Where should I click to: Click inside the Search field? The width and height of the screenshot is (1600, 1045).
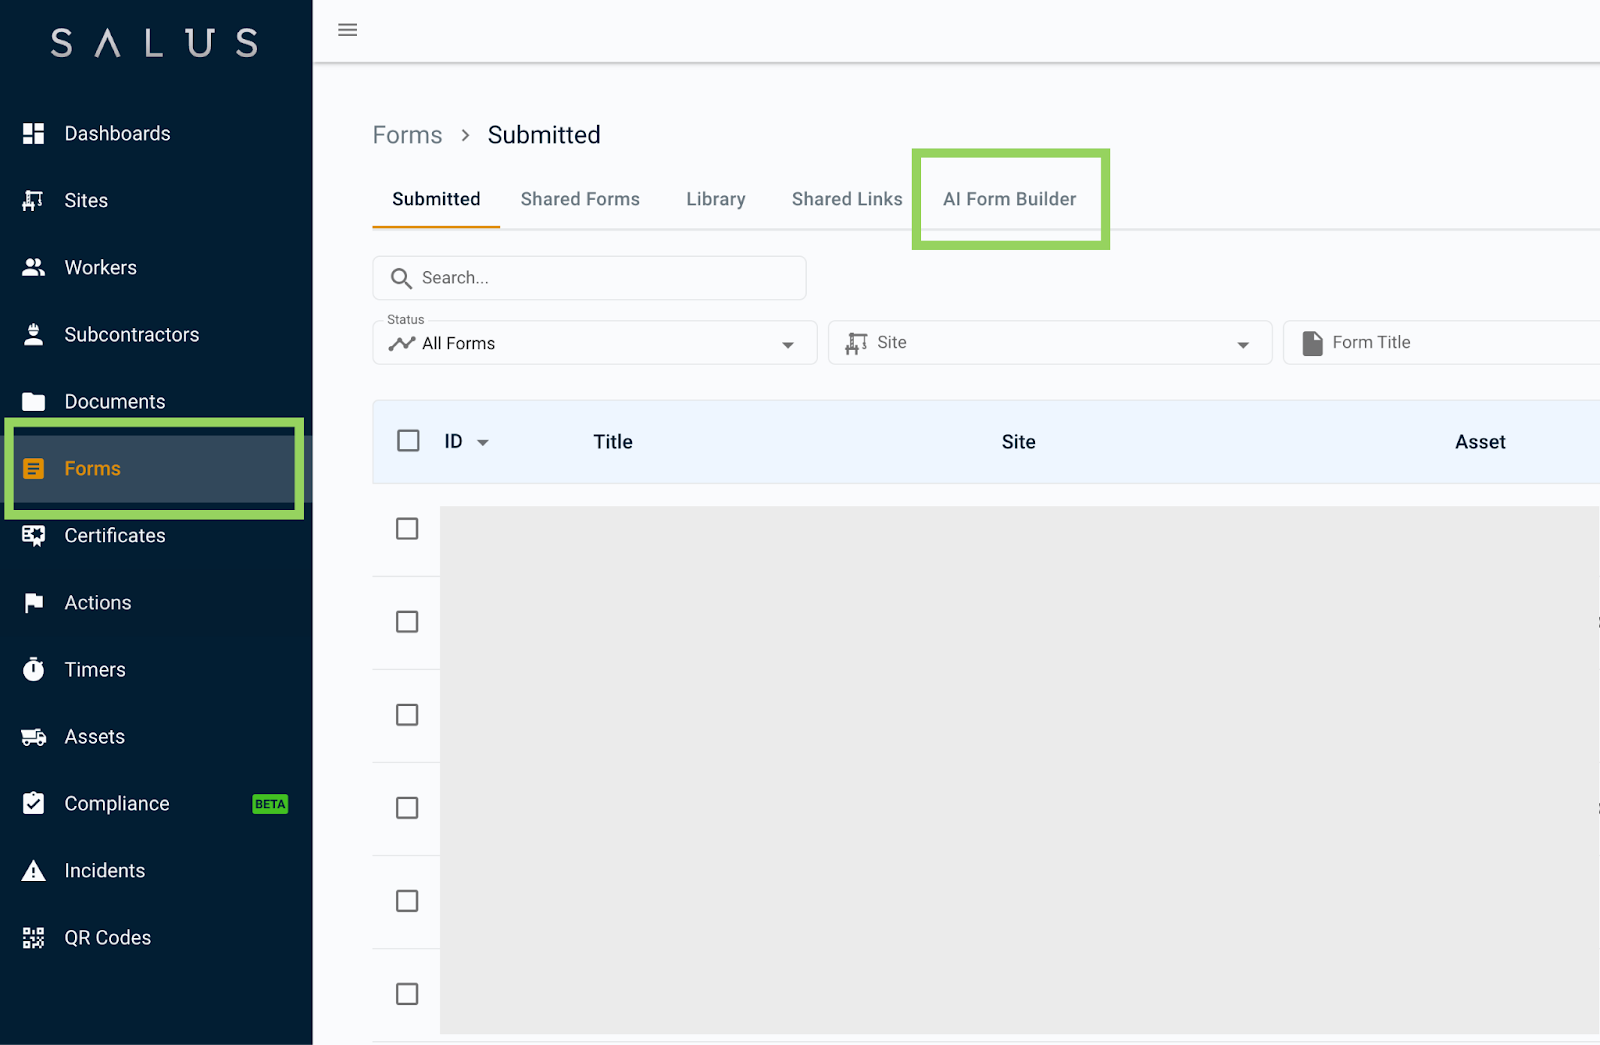pyautogui.click(x=589, y=278)
